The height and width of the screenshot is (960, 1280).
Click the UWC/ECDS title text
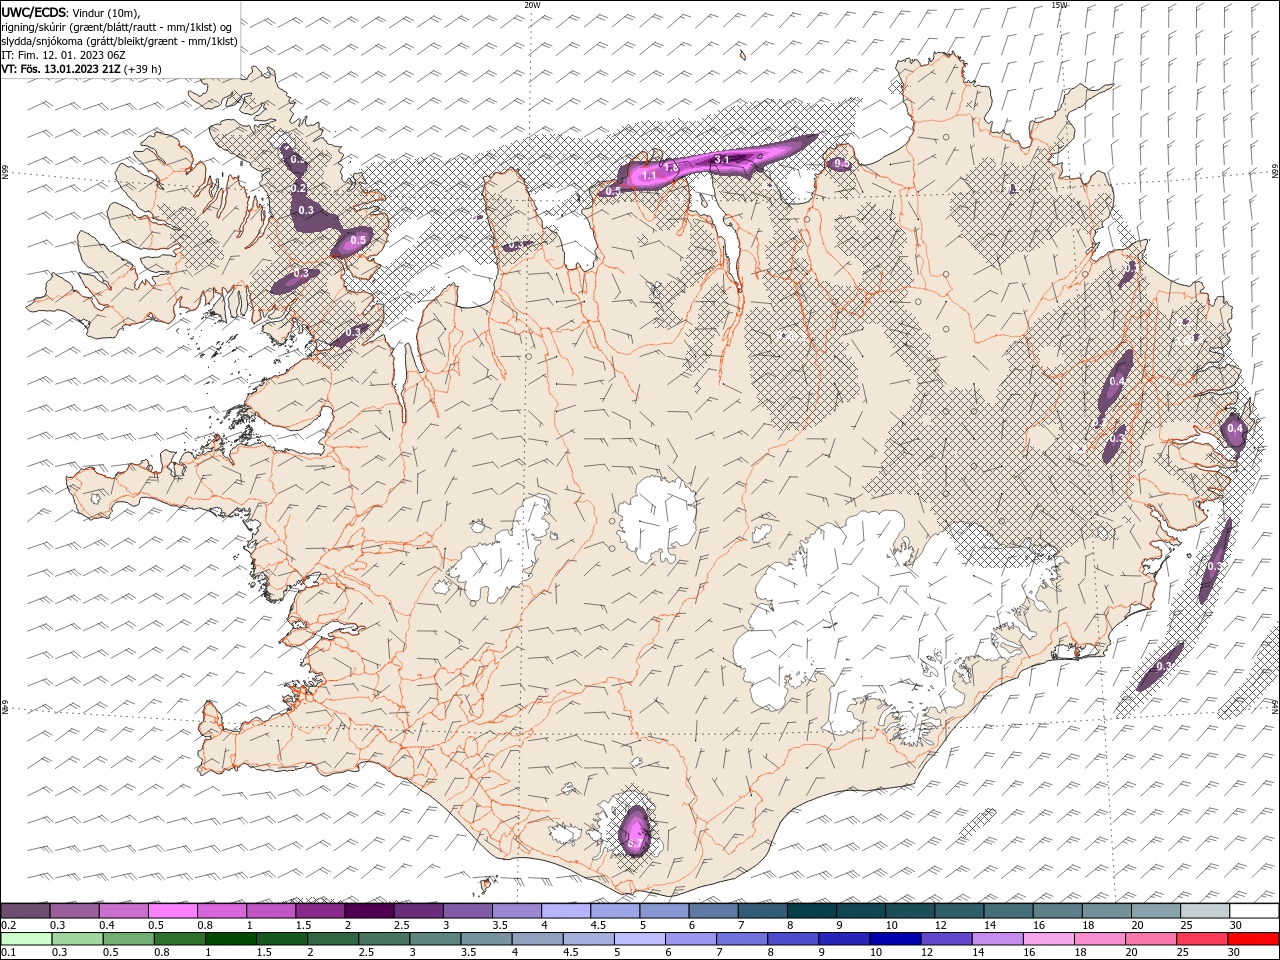(x=33, y=12)
